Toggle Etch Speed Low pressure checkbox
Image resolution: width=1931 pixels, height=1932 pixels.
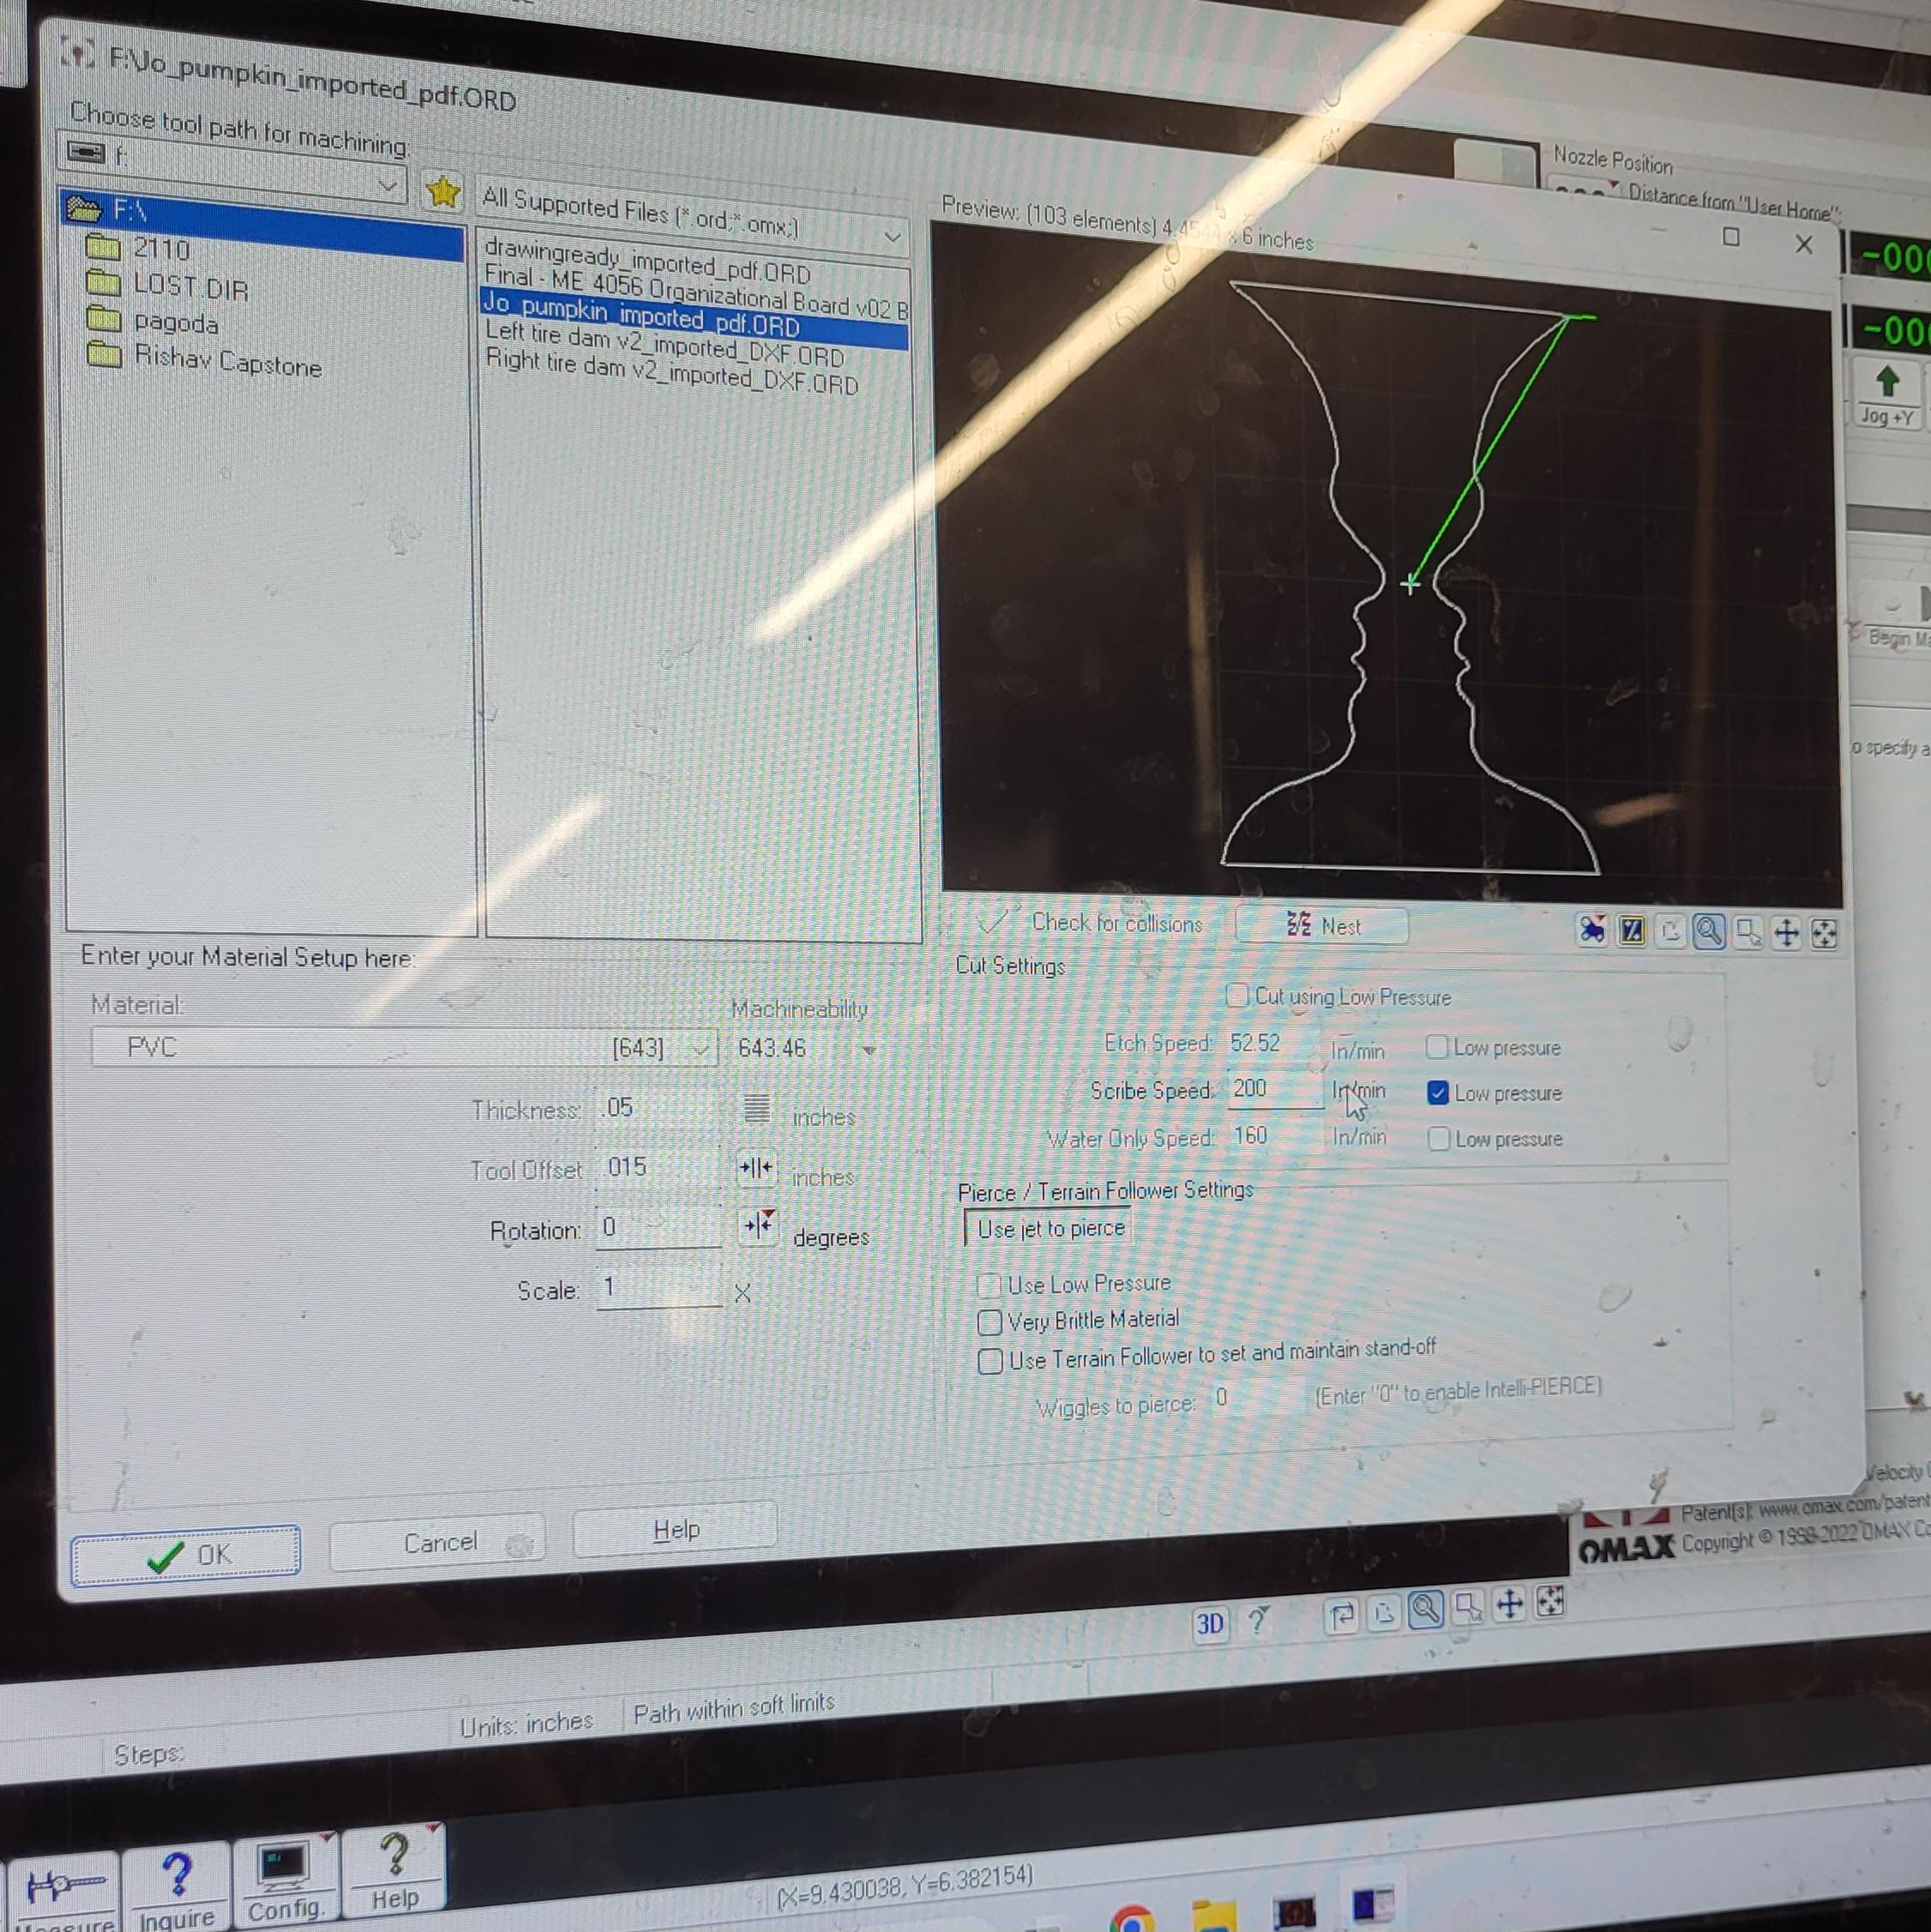point(1437,1047)
